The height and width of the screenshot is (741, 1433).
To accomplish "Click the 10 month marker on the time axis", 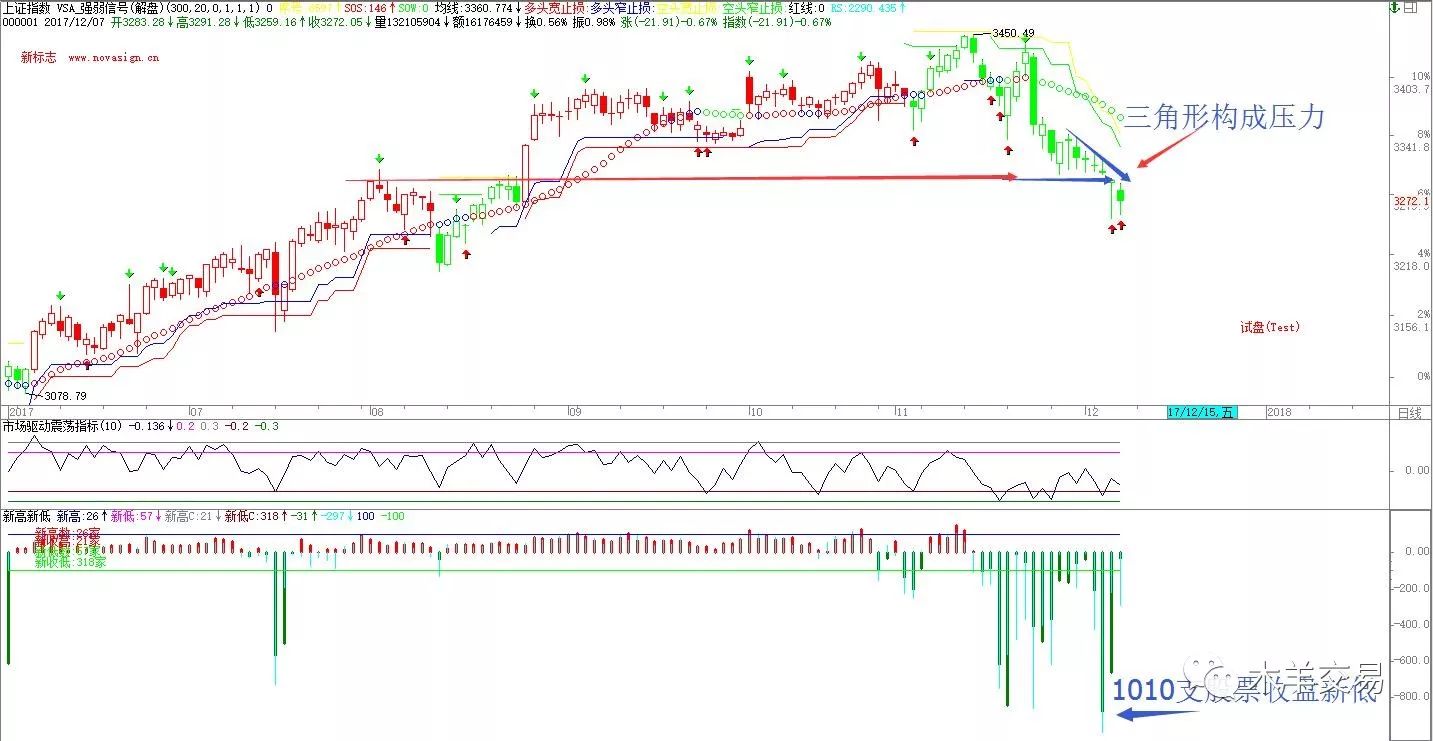I will tap(756, 412).
